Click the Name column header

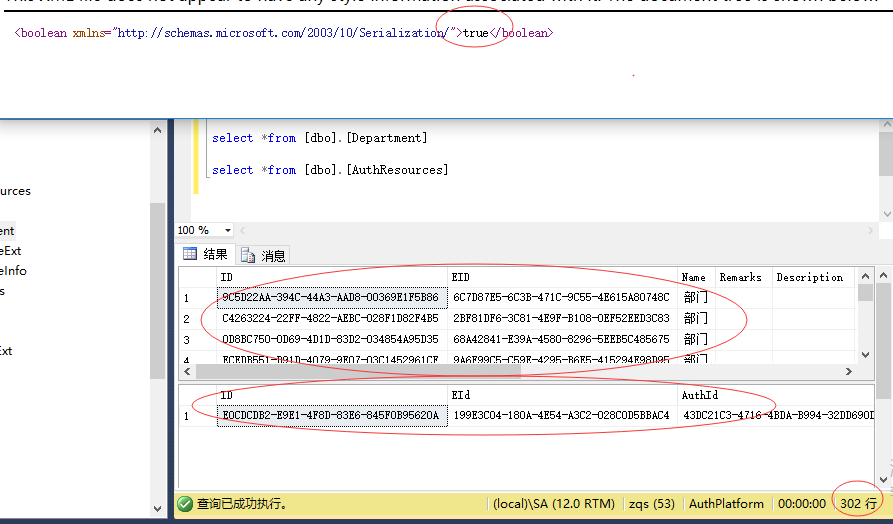(695, 277)
